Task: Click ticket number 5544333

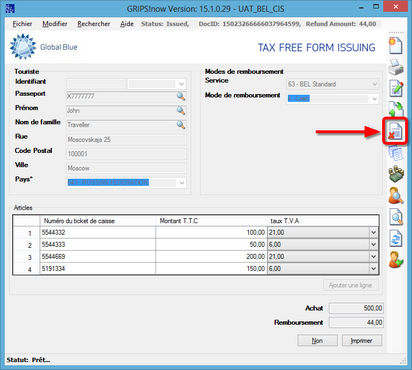Action: point(98,245)
